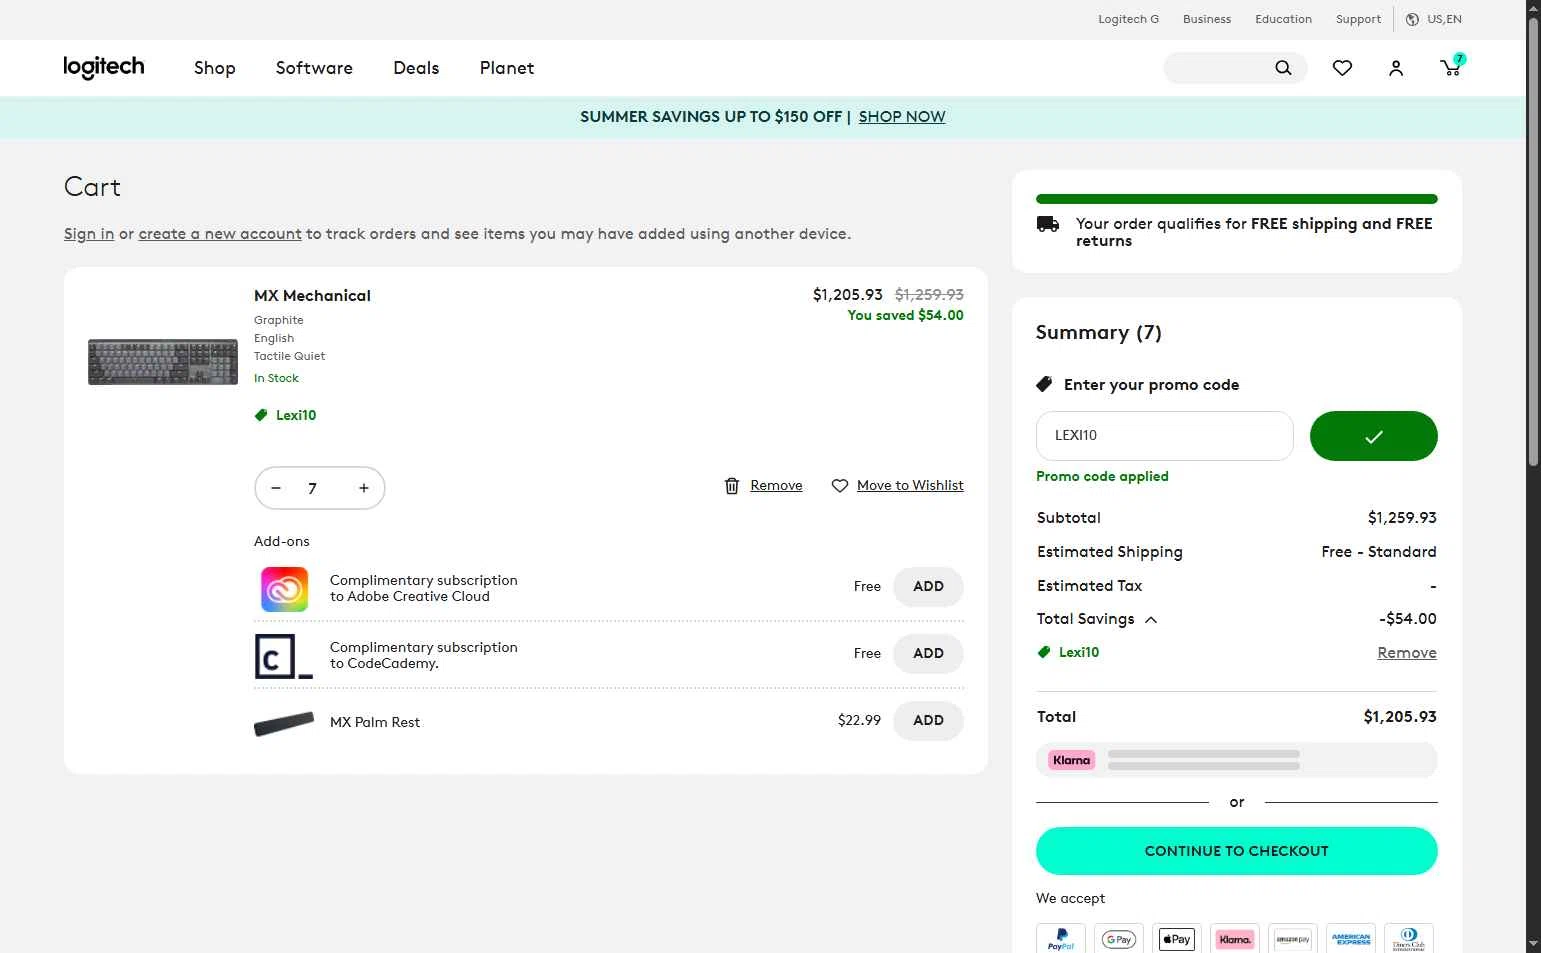1541x953 pixels.
Task: Open the Support link
Action: pos(1358,19)
